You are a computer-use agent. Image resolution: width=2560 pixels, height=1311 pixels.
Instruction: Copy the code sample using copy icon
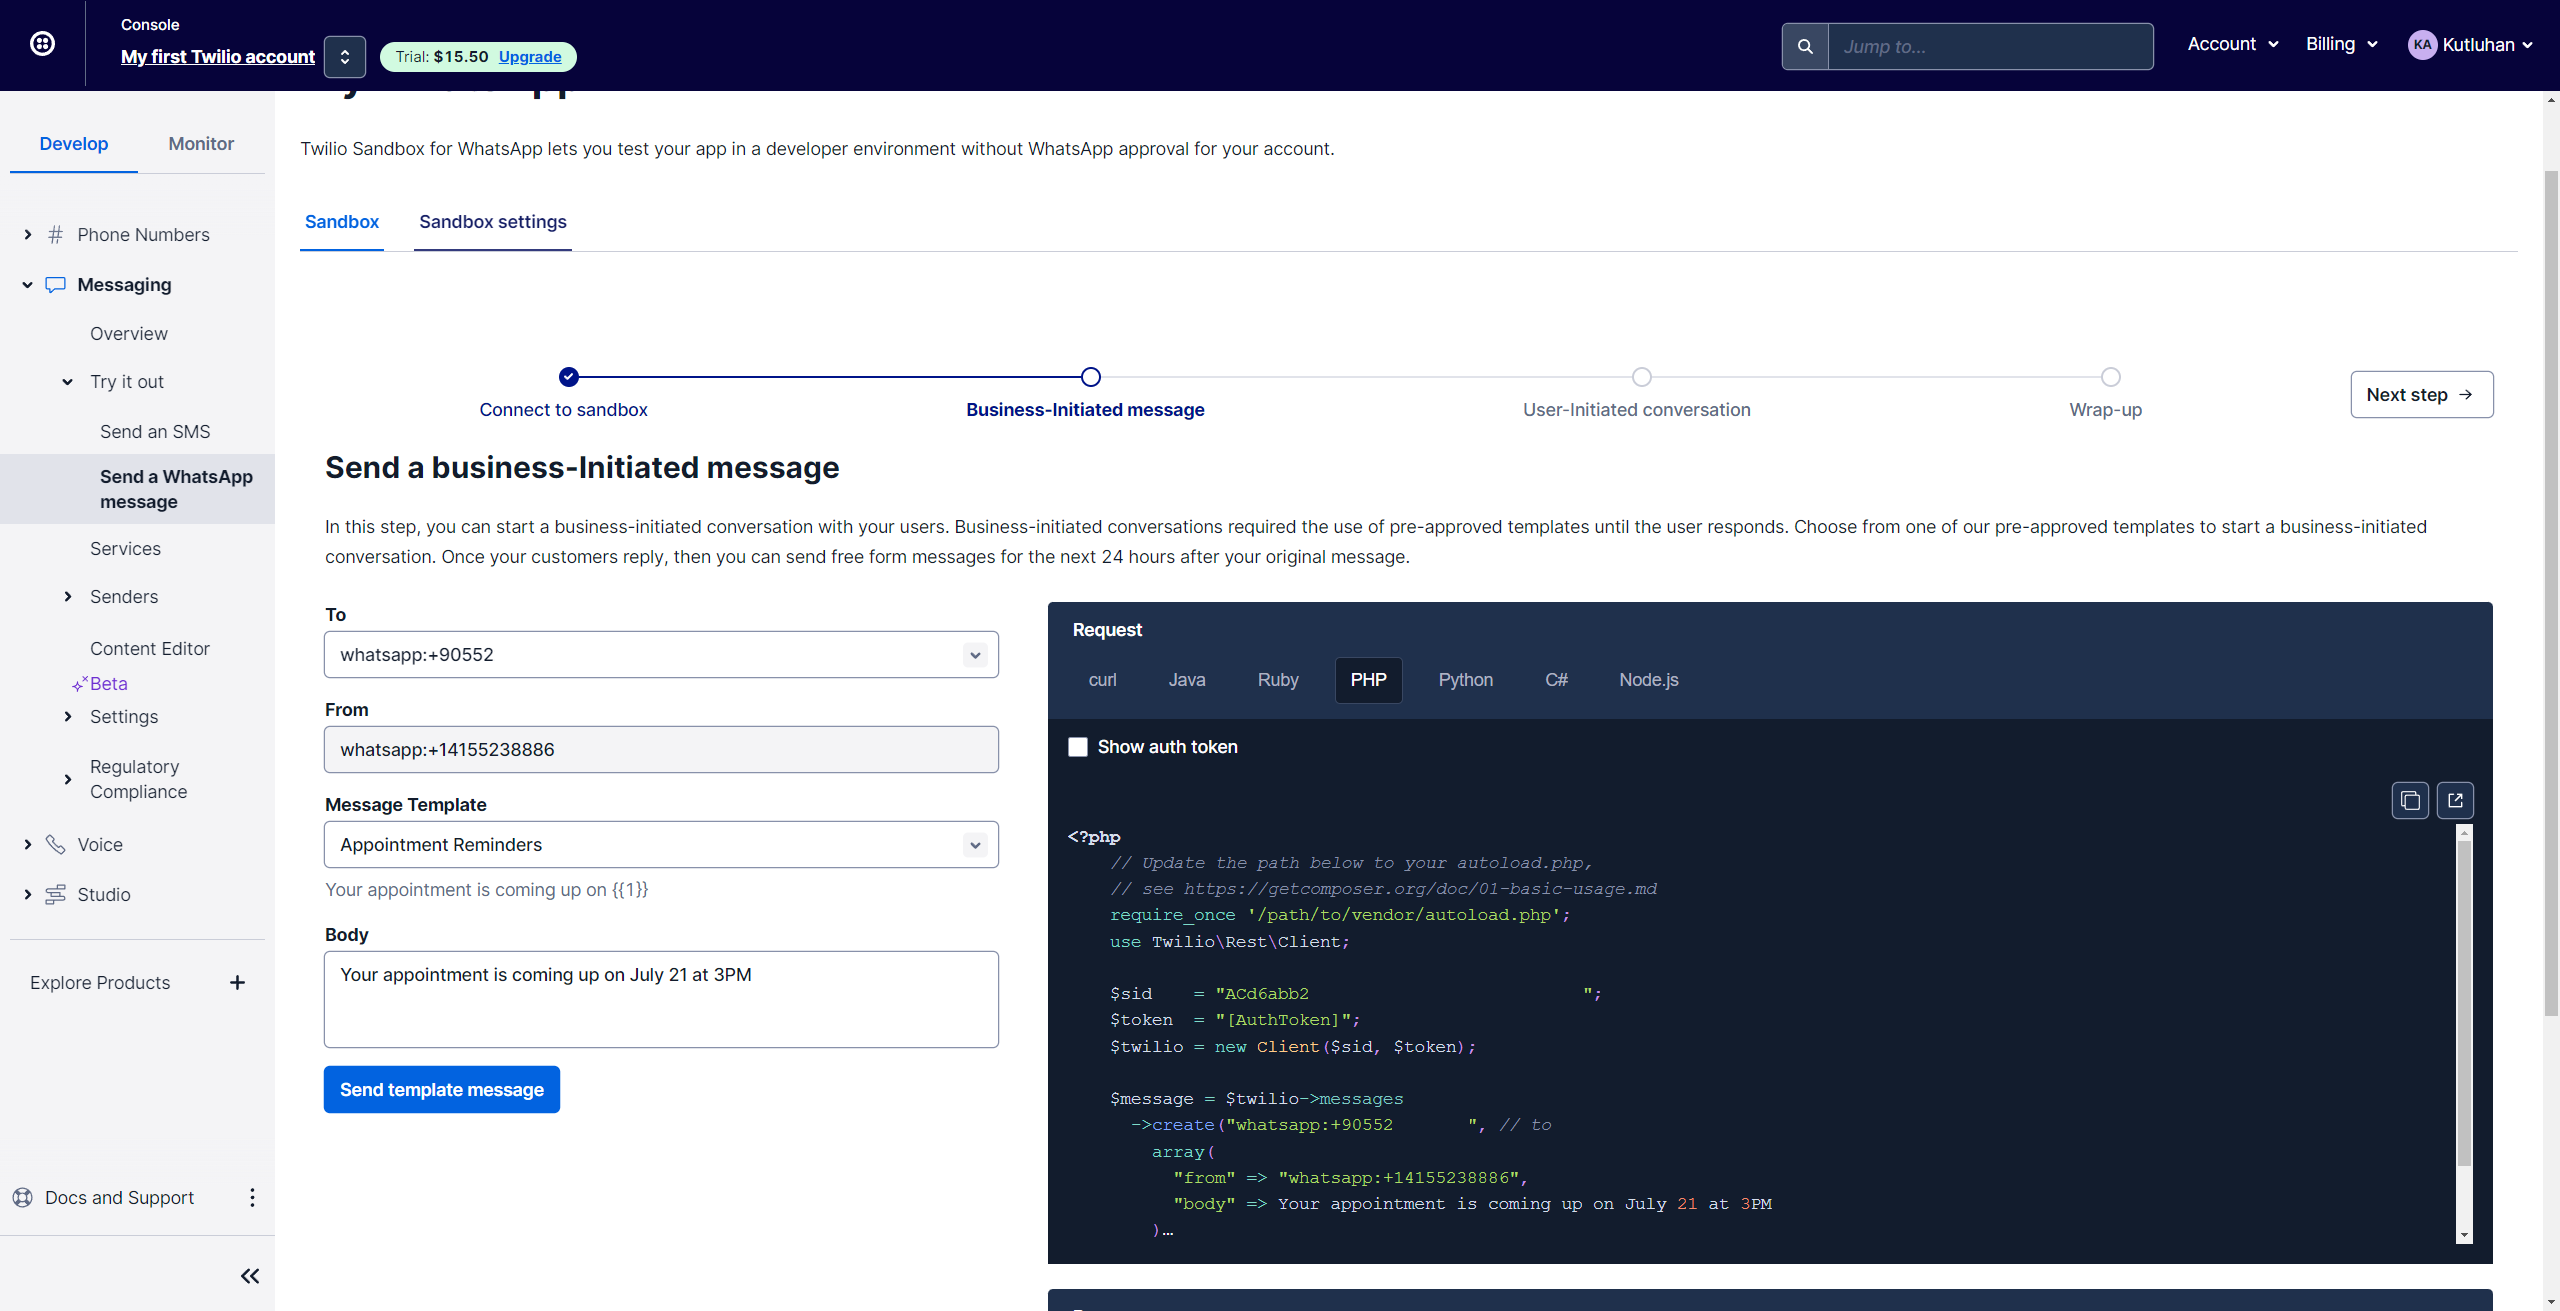[2410, 800]
